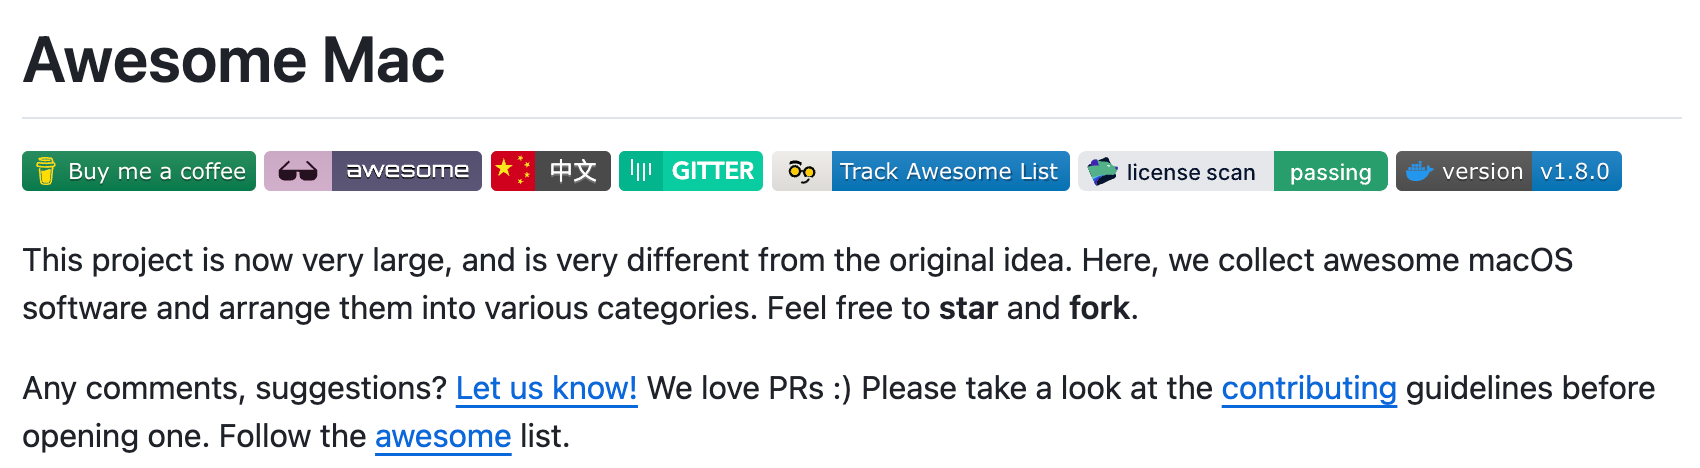Click the v1.8.0 version number
This screenshot has width=1700, height=468.
coord(1575,171)
